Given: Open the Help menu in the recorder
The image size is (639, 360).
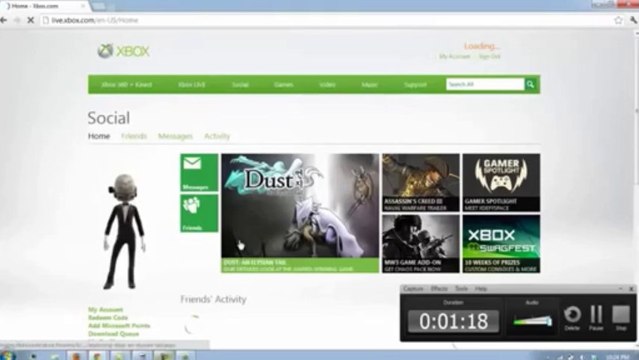Looking at the screenshot, I should tap(481, 289).
